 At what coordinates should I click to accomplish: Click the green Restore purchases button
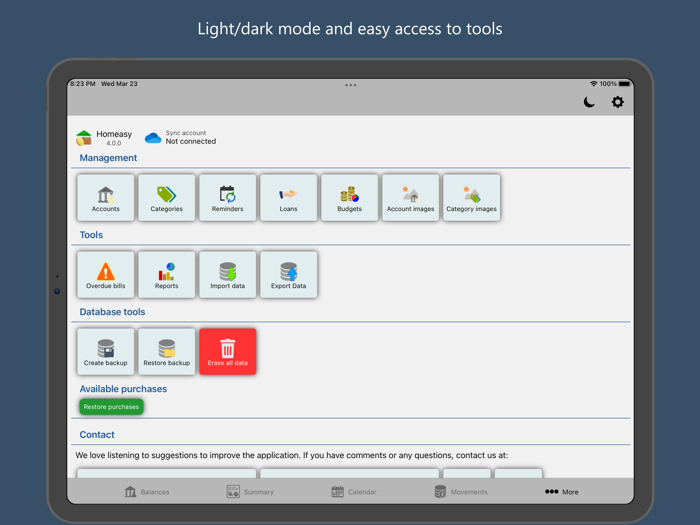[111, 407]
